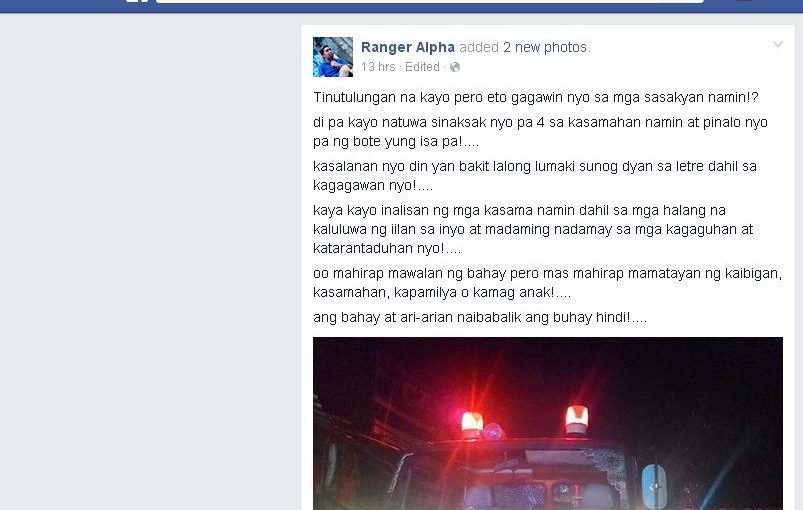Click the left glowing siren light in the photo
Screen dimensions: 803x510
pyautogui.click(x=472, y=424)
